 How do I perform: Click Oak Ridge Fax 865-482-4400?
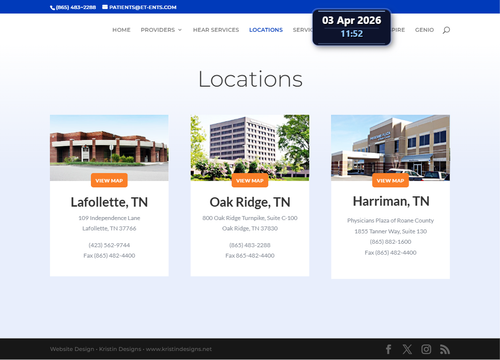[x=250, y=256]
